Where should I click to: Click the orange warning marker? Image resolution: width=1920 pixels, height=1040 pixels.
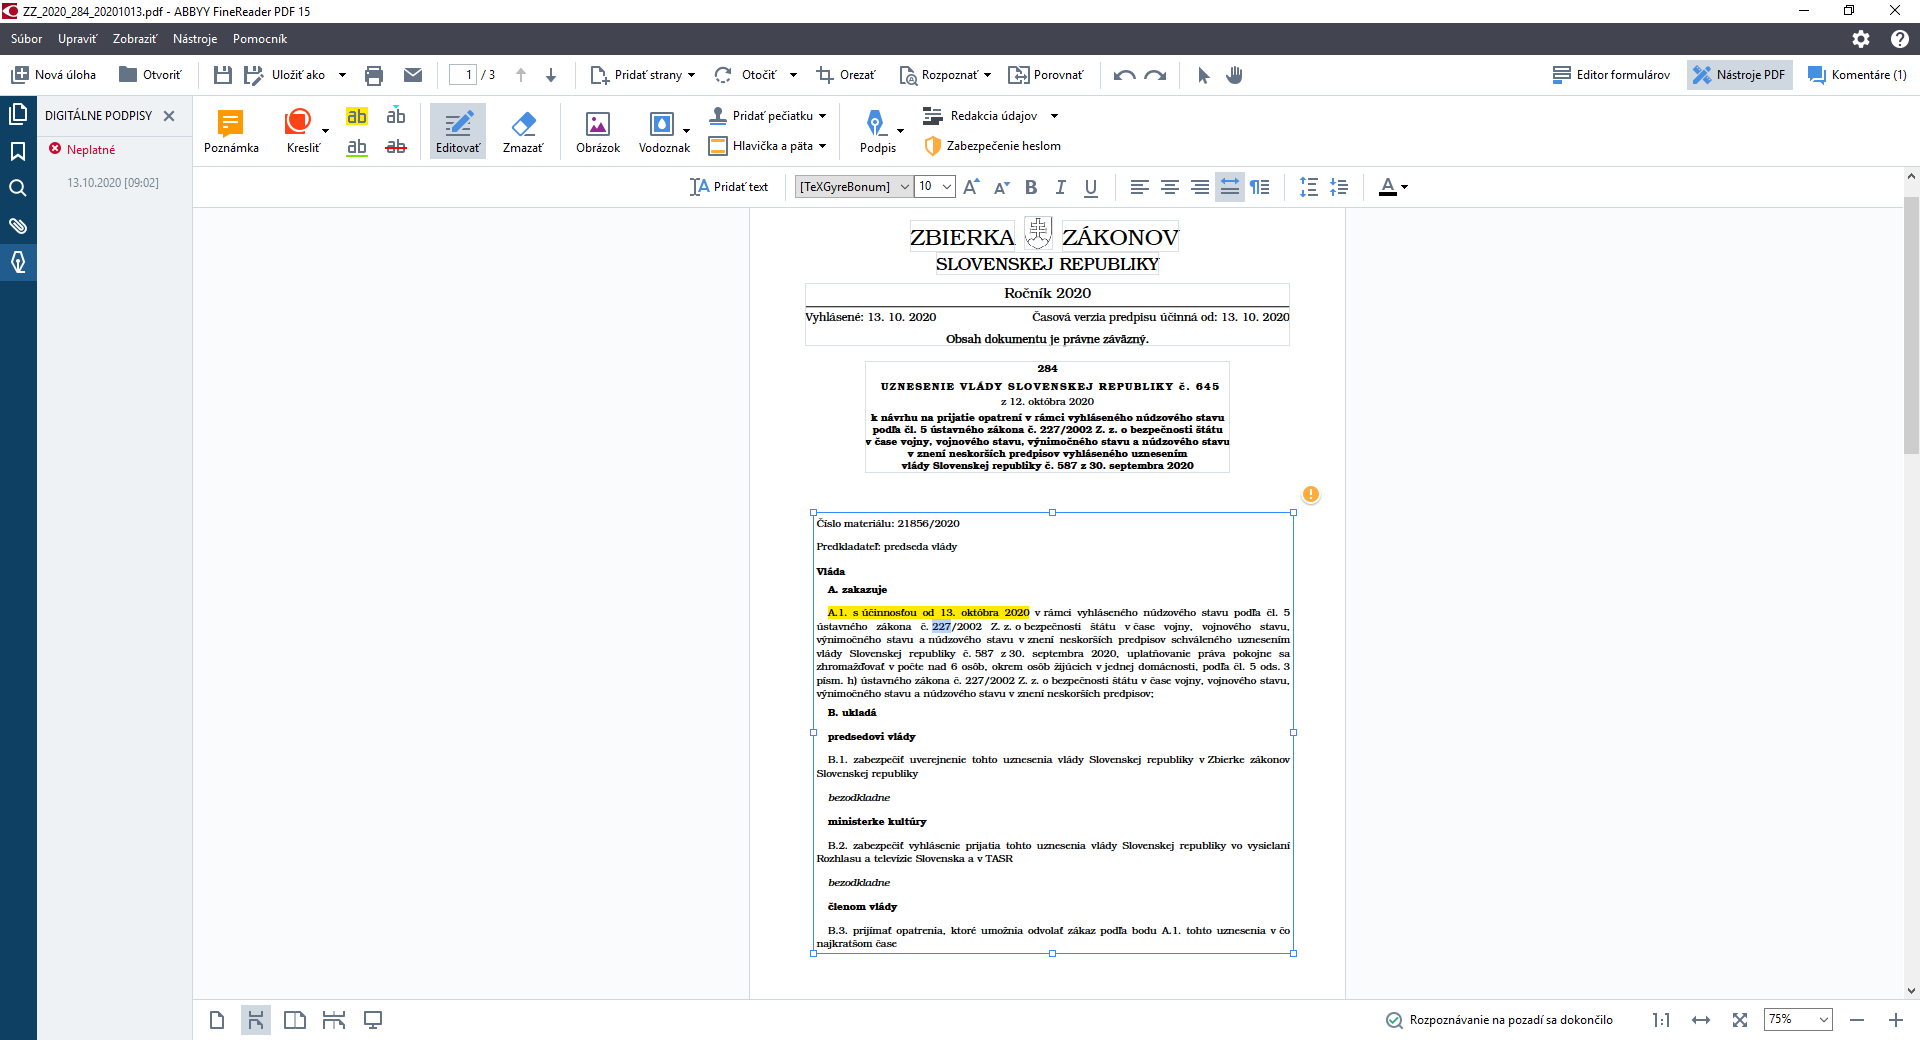[1311, 494]
